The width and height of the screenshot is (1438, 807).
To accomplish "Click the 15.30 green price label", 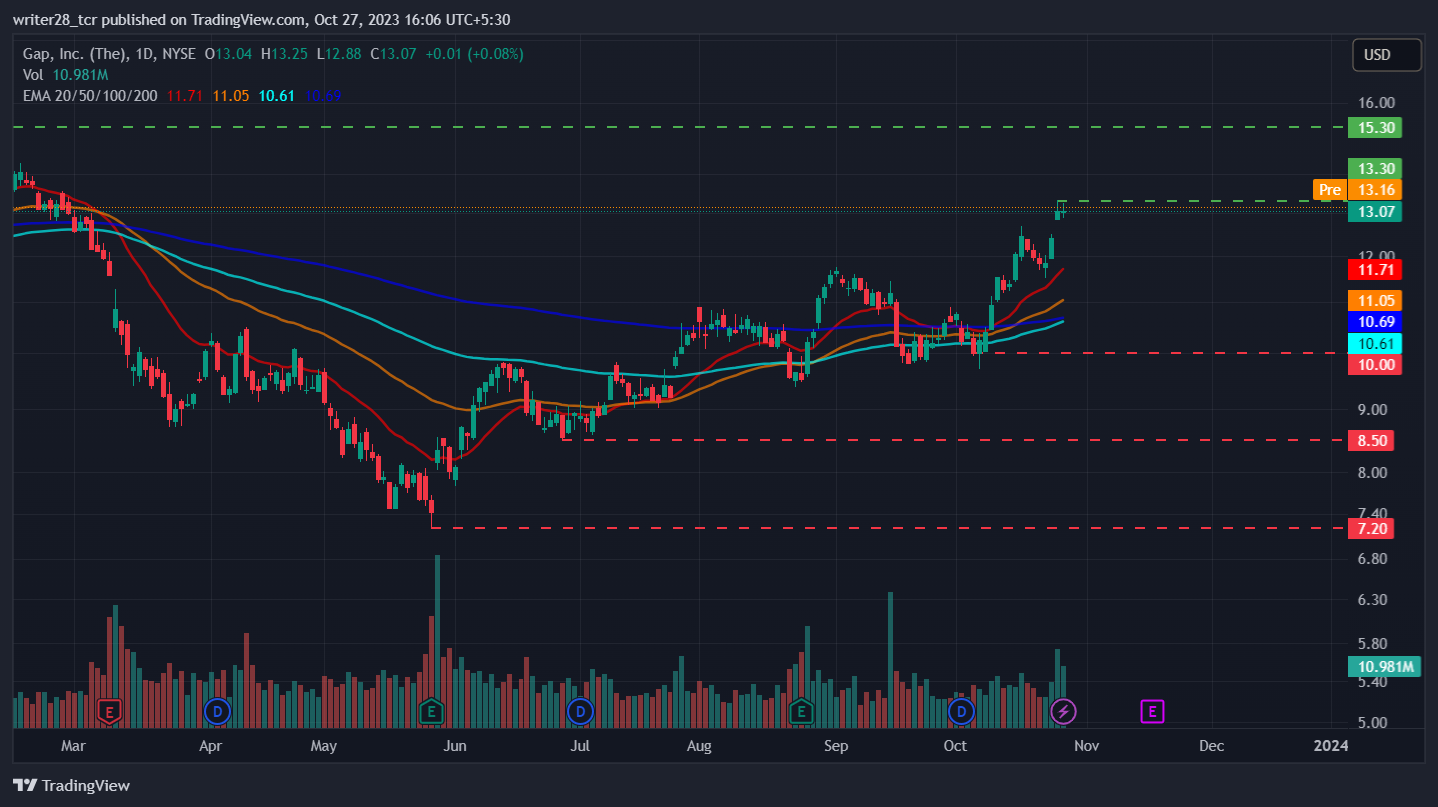I will click(1375, 128).
